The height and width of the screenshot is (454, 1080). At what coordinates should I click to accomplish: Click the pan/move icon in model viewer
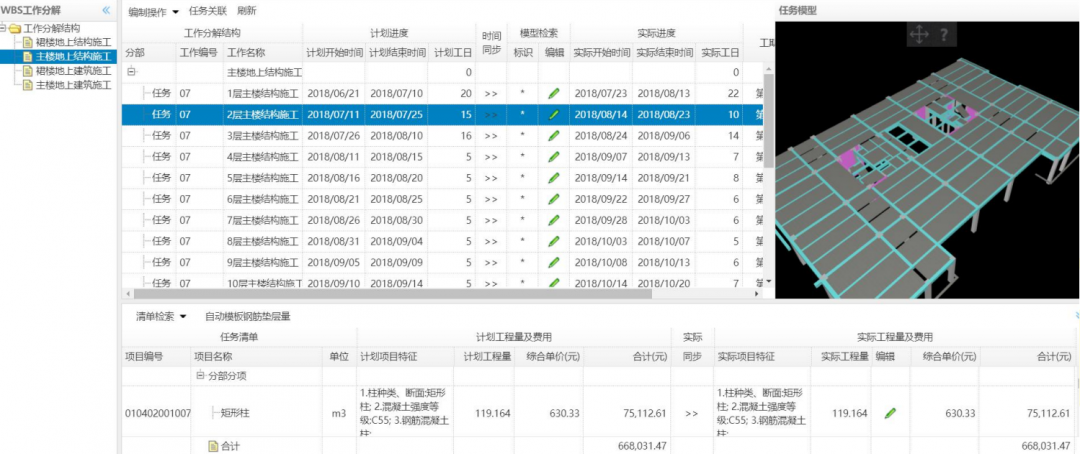click(917, 35)
